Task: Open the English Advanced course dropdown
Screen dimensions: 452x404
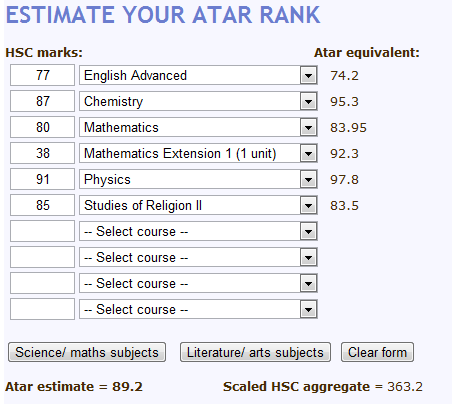Action: 198,75
